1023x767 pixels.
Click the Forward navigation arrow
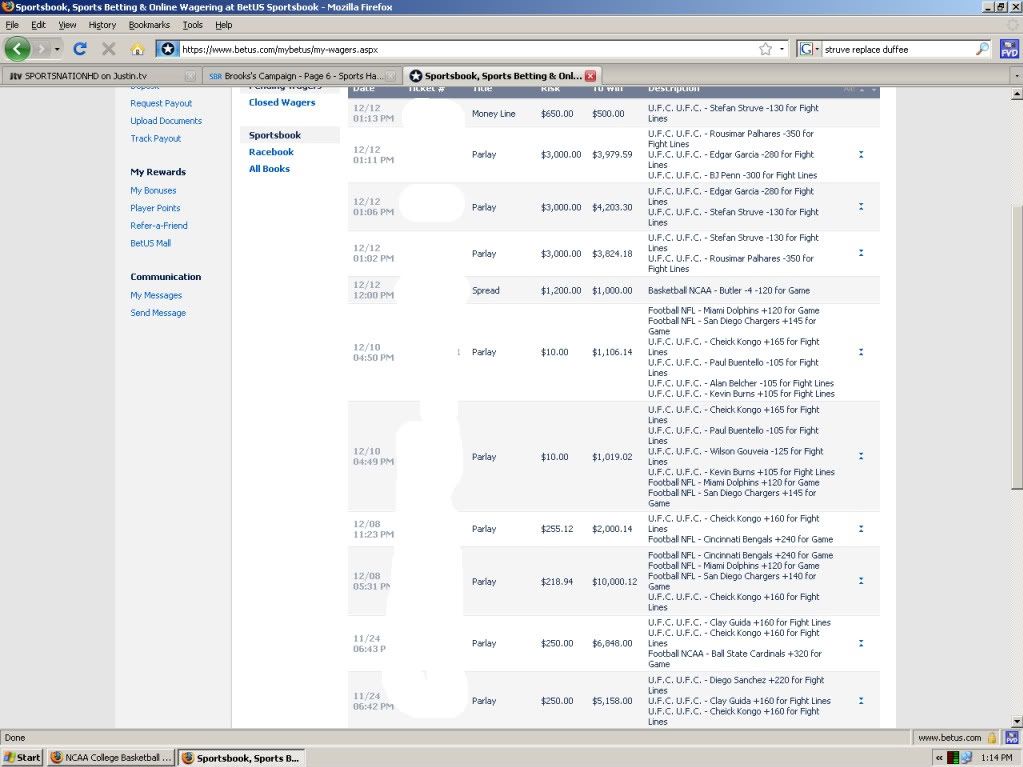tap(42, 49)
